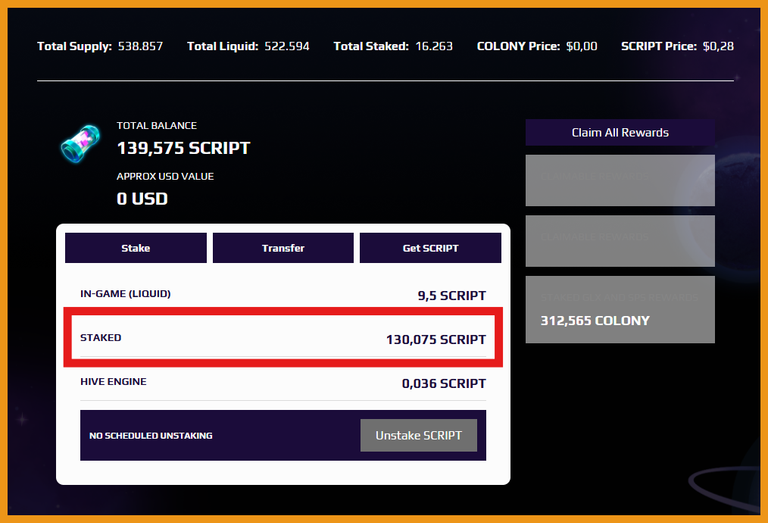Open the Stake dialog
Image resolution: width=768 pixels, height=523 pixels.
tap(136, 248)
